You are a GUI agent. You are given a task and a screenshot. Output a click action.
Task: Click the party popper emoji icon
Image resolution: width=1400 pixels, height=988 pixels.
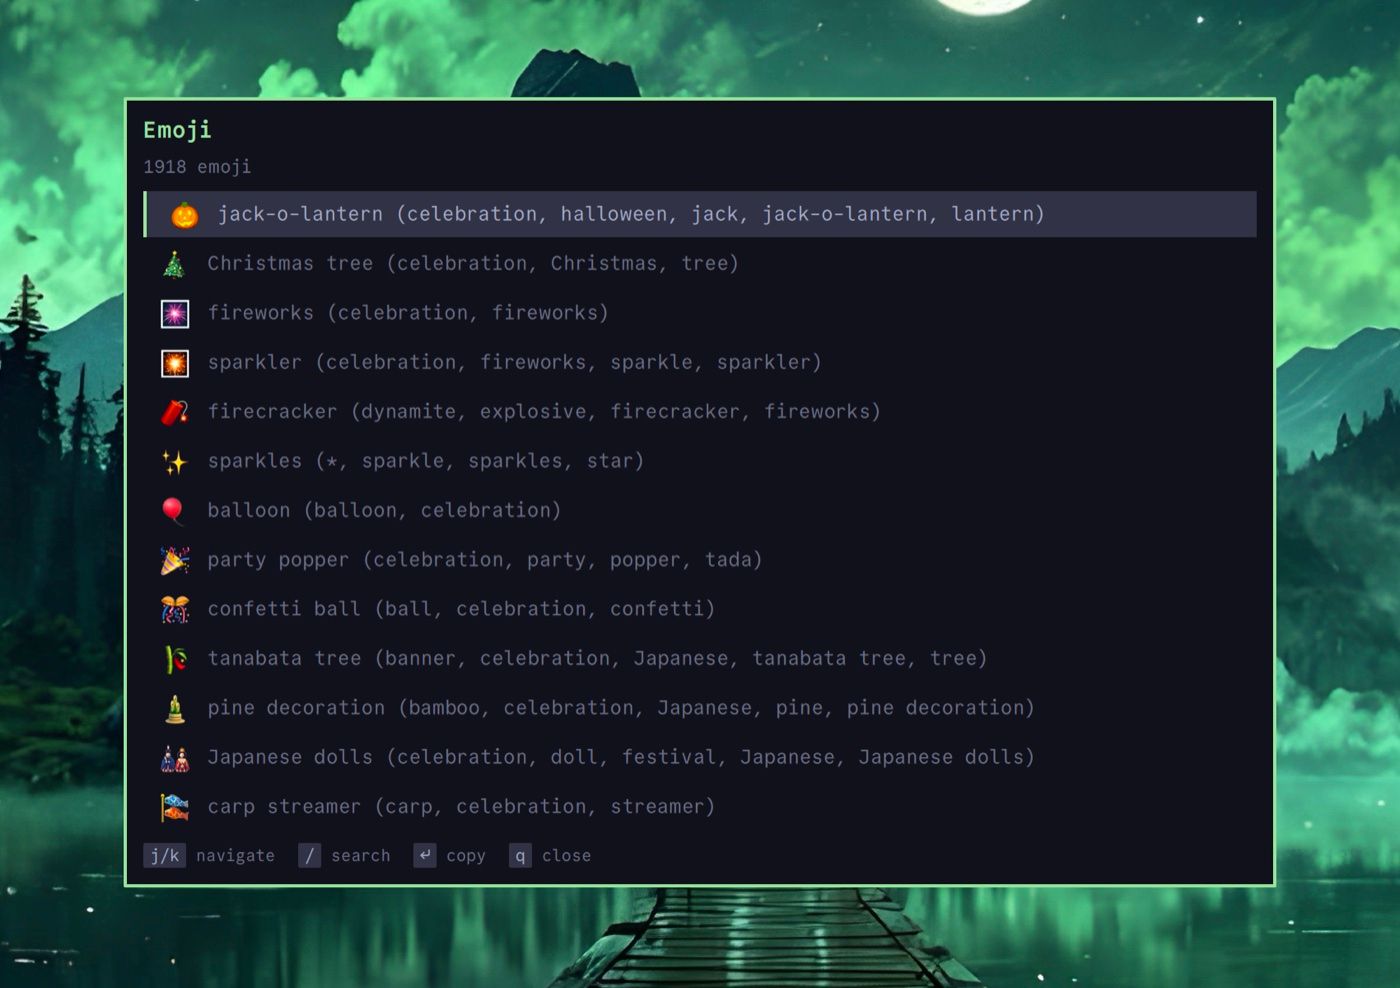(x=175, y=560)
